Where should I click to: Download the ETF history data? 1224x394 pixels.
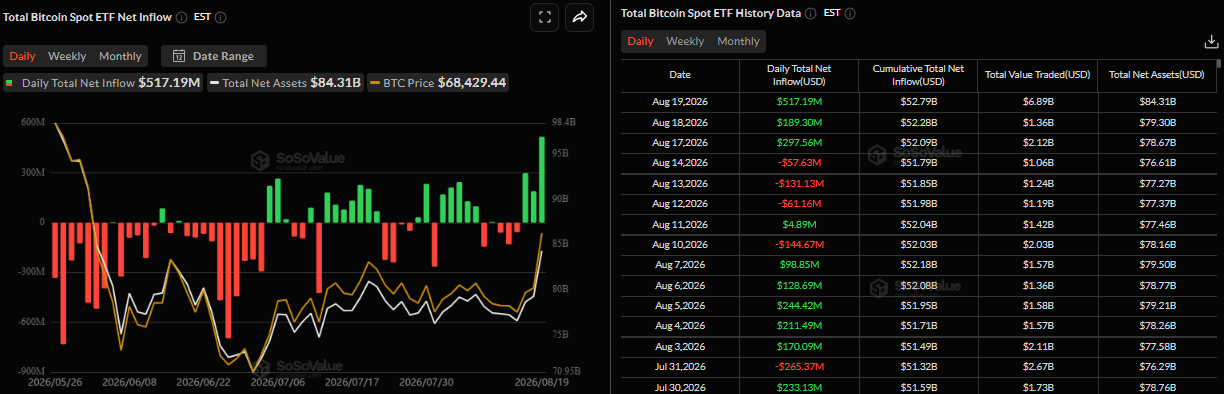(1211, 42)
